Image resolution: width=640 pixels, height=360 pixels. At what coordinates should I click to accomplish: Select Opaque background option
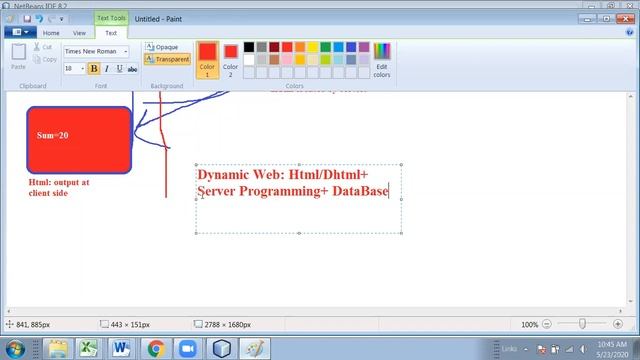[162, 47]
